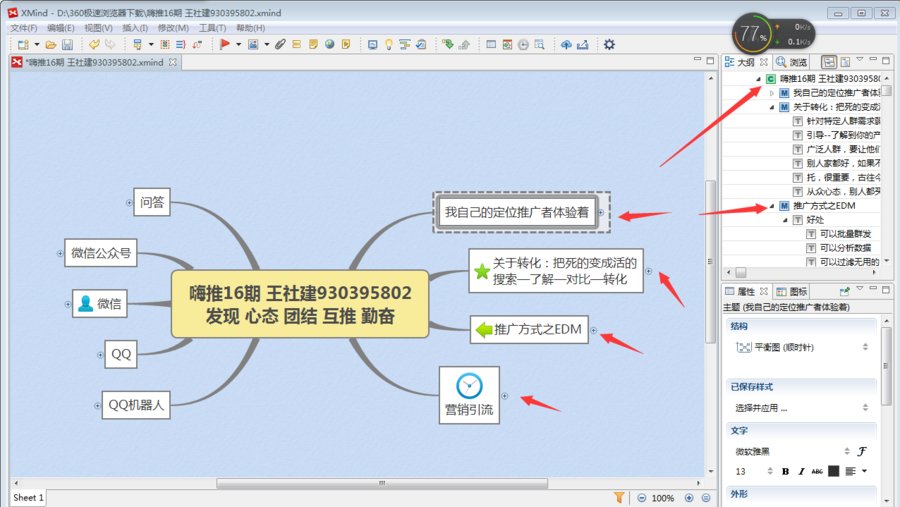
Task: Click the Insert image toolbar icon
Action: (253, 44)
